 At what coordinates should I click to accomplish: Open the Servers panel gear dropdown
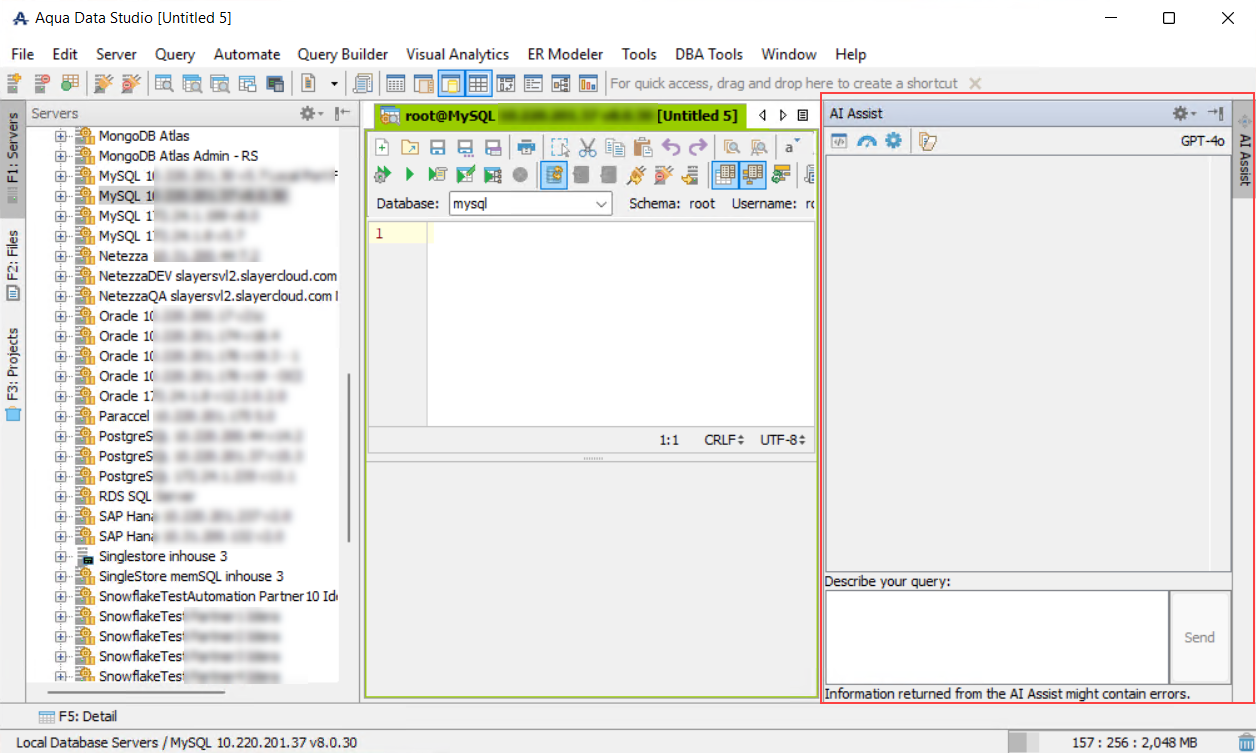coord(312,113)
